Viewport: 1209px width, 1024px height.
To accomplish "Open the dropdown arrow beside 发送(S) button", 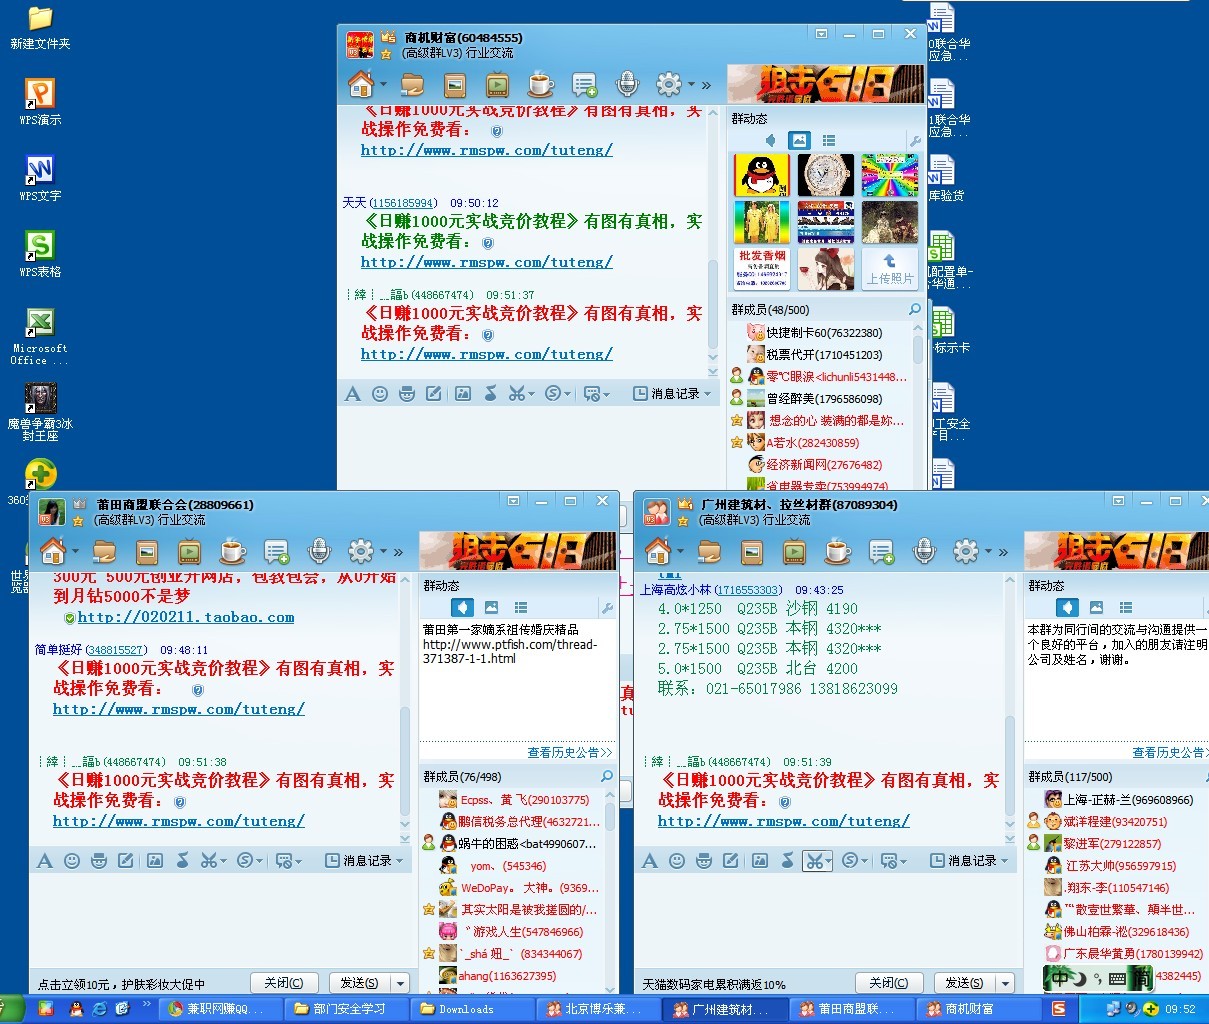I will pyautogui.click(x=399, y=982).
